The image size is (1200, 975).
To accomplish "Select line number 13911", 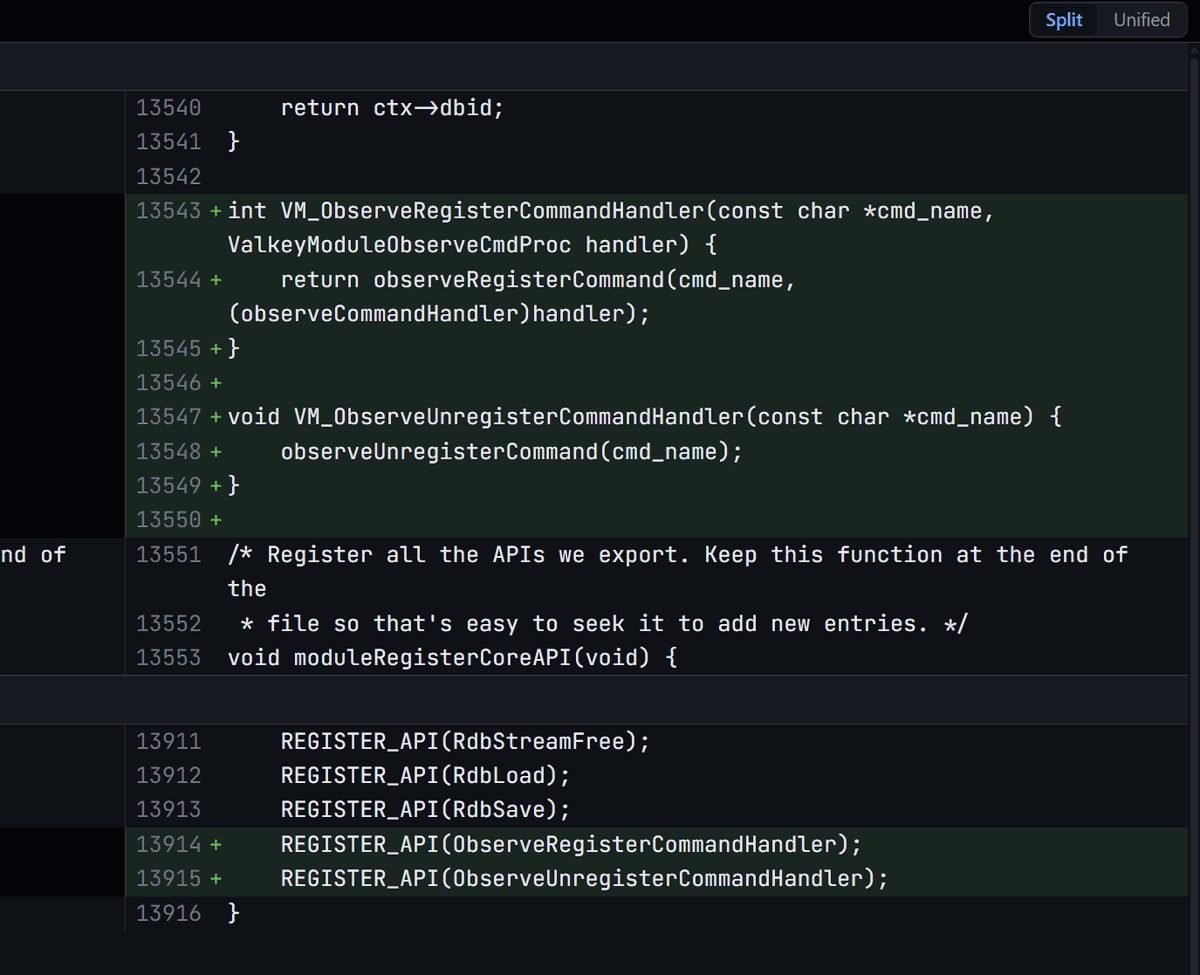I will pyautogui.click(x=168, y=742).
